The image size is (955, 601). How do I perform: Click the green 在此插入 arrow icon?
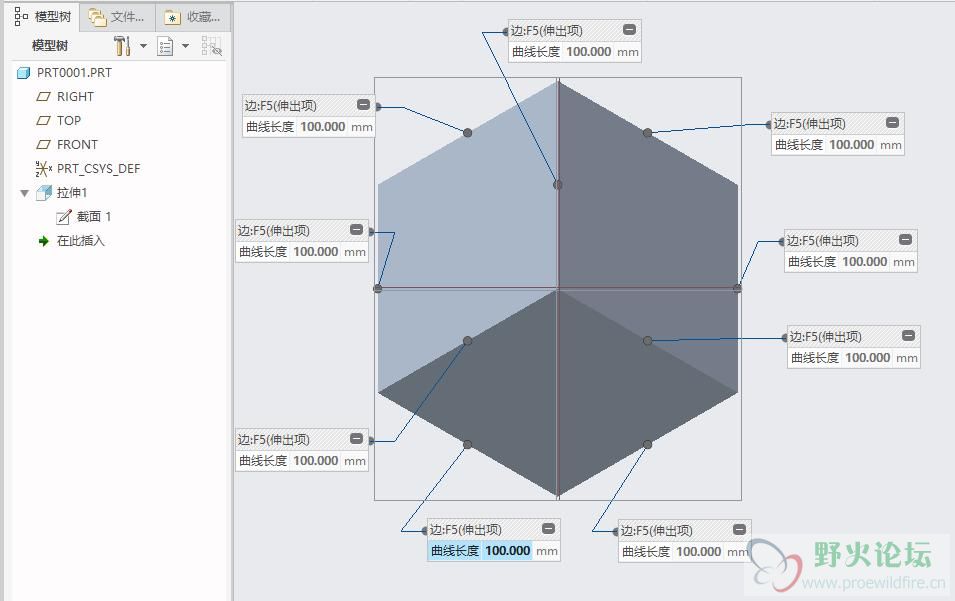pyautogui.click(x=43, y=241)
